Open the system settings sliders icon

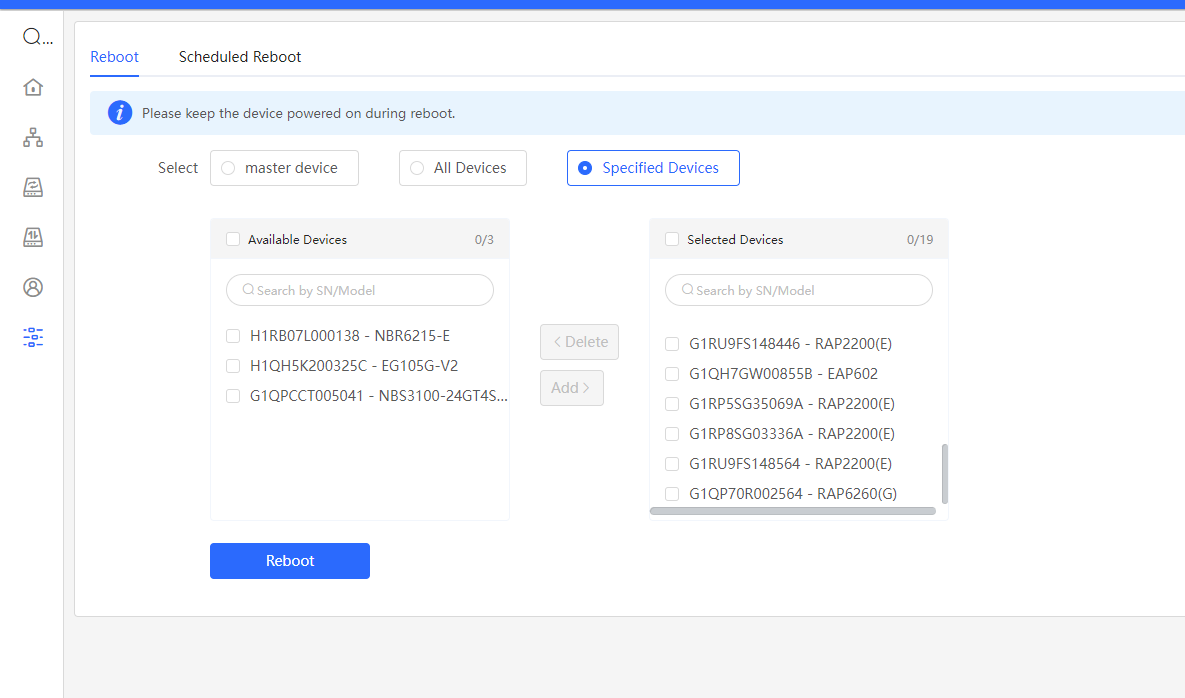[x=32, y=337]
